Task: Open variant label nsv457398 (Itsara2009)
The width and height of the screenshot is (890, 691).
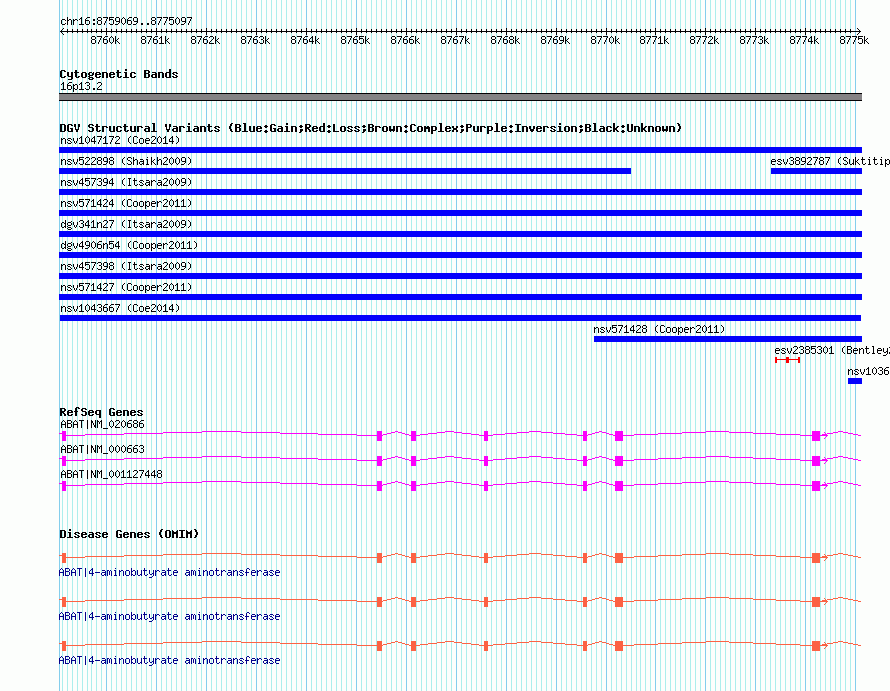Action: (126, 266)
